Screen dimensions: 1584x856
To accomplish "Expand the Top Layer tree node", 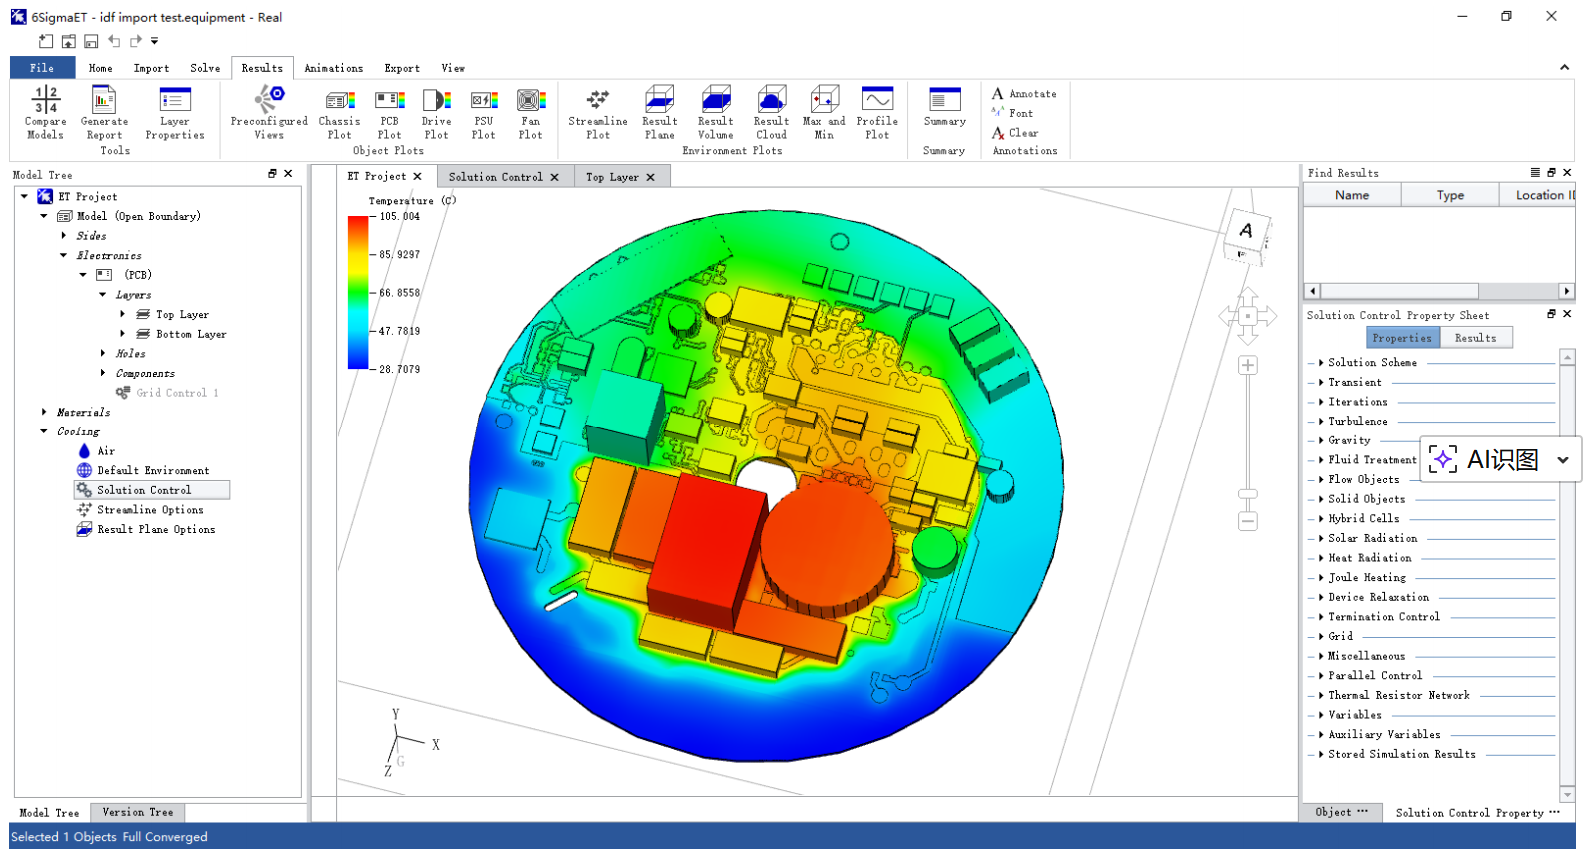I will [x=123, y=315].
